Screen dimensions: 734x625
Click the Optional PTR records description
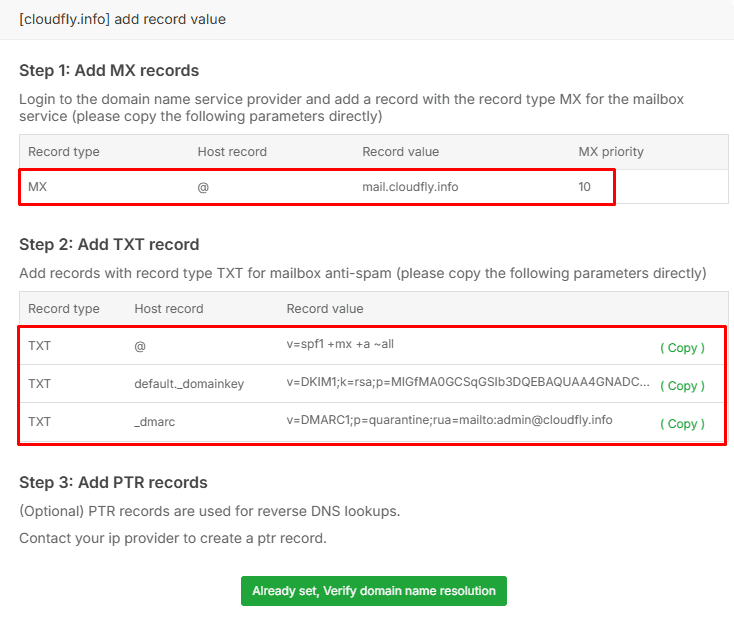[x=210, y=511]
